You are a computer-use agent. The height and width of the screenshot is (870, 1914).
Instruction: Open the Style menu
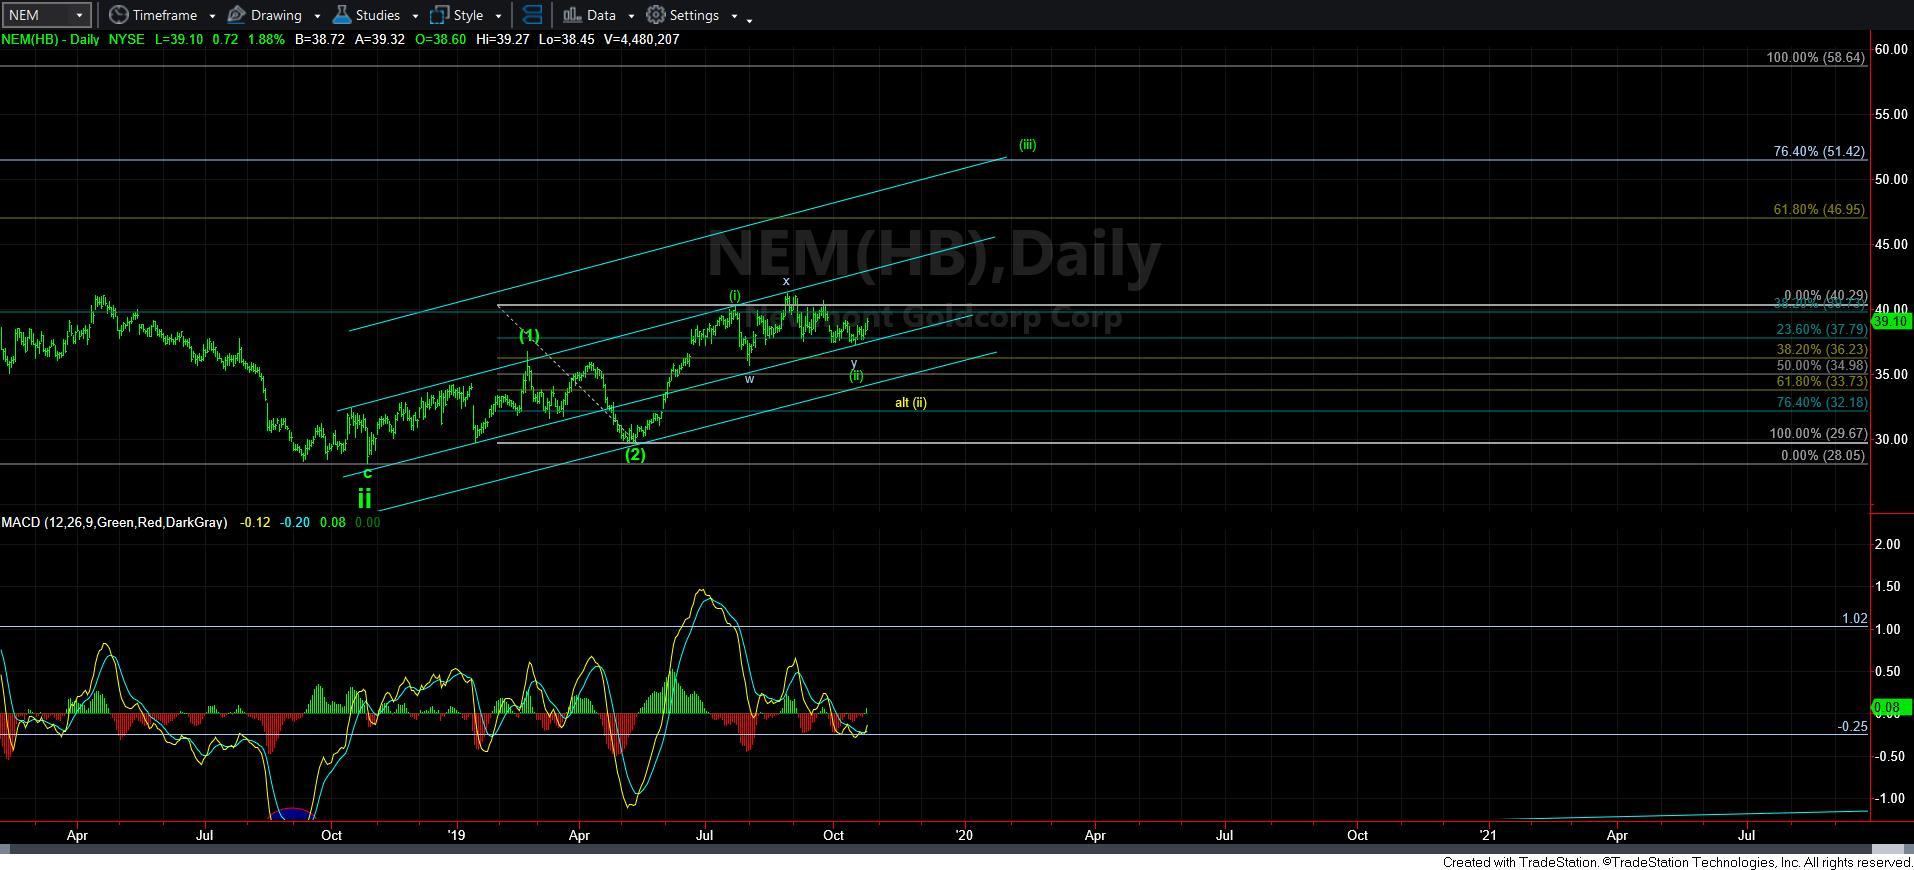click(468, 15)
